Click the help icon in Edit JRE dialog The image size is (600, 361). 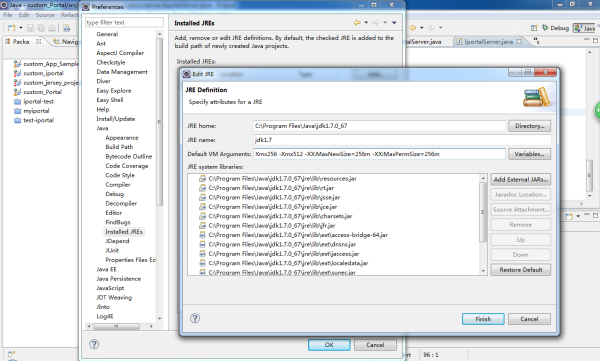tap(195, 319)
